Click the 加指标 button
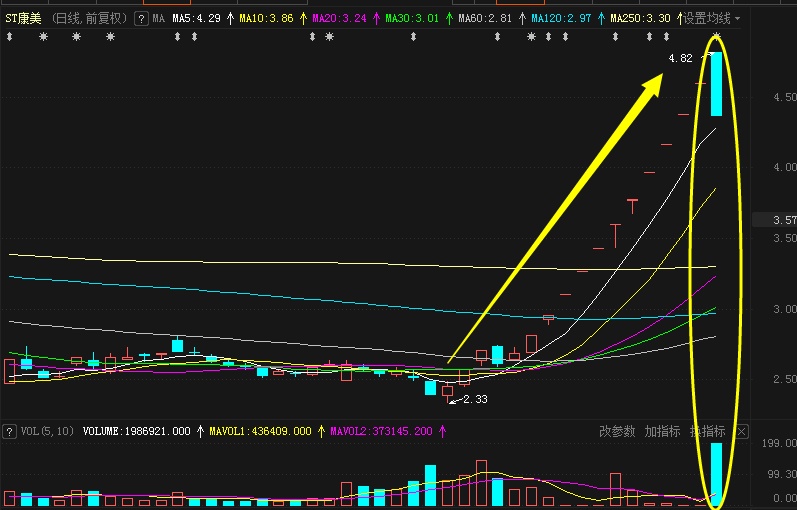Screen dimensions: 797x510 click(662, 431)
